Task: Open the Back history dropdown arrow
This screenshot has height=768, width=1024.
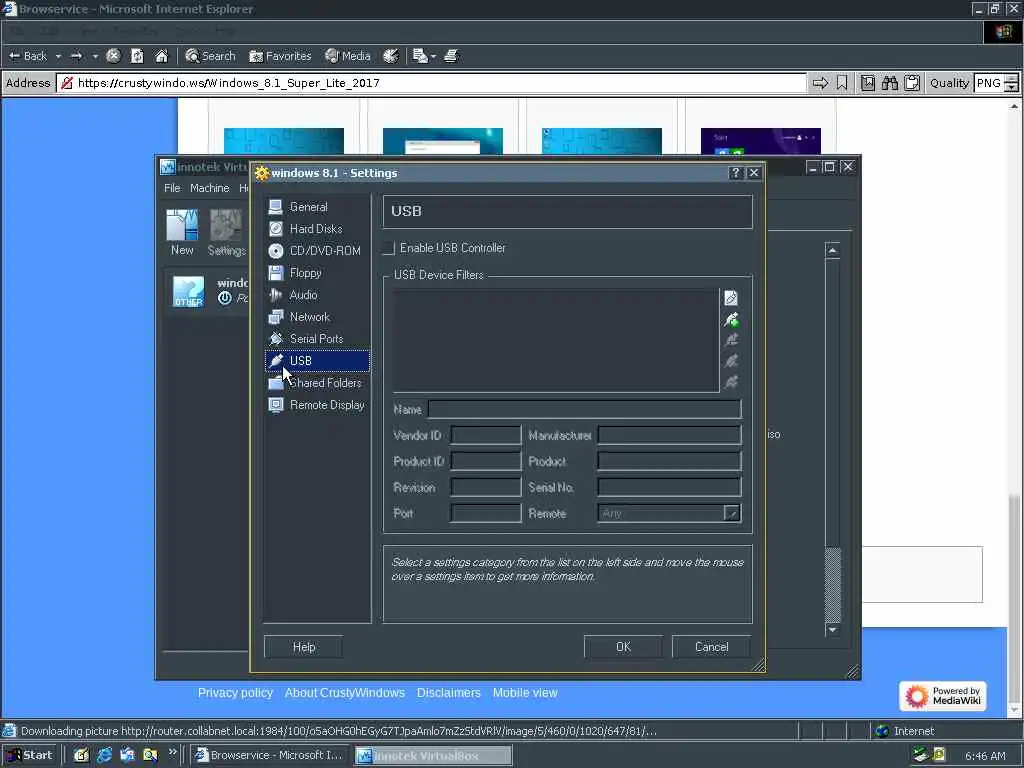Action: (x=58, y=56)
